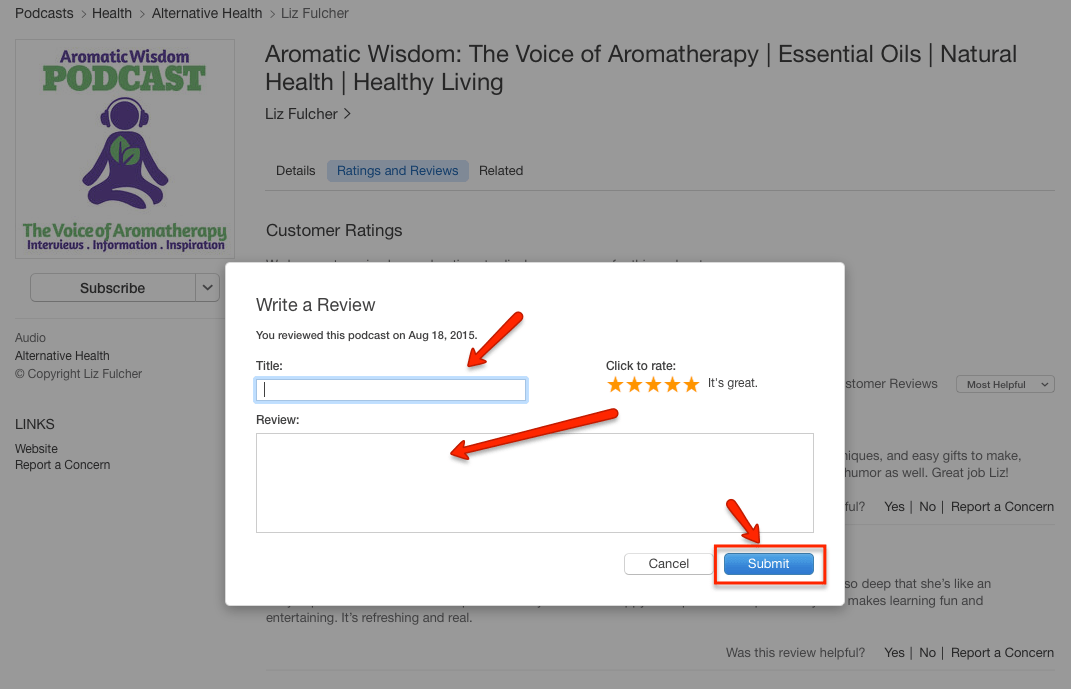Click the Aromatic Wisdom podcast artwork

pos(125,149)
